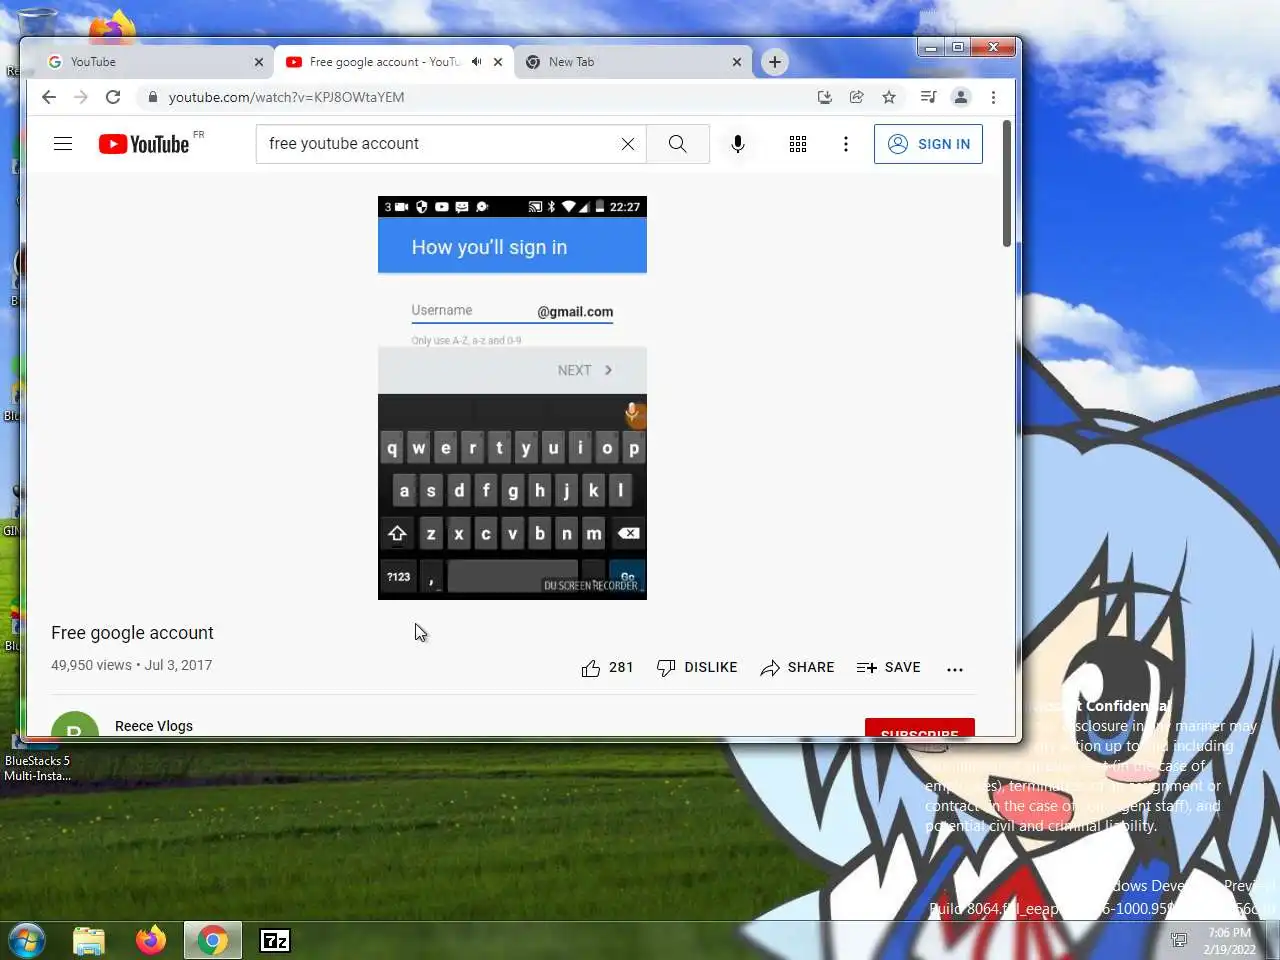Reload the current page
This screenshot has height=960, width=1280.
(x=113, y=97)
